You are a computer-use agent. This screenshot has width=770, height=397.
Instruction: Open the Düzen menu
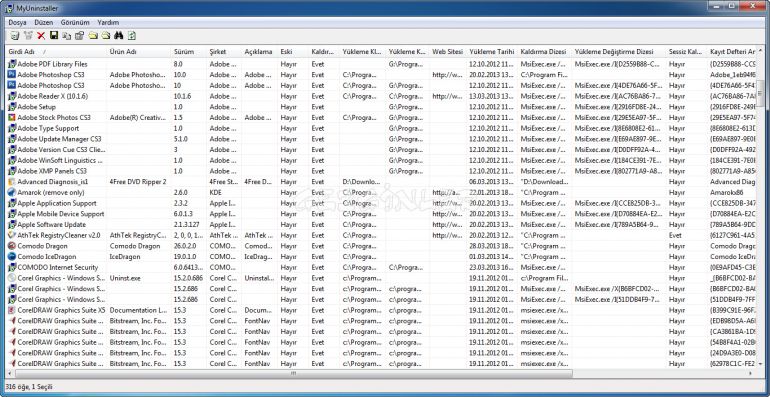pos(44,23)
